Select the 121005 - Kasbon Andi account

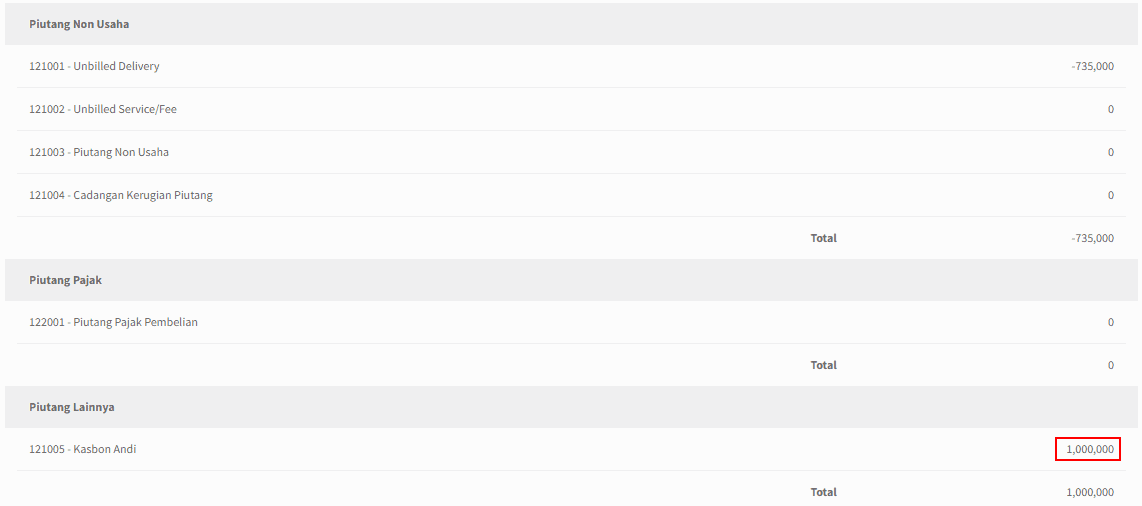82,449
